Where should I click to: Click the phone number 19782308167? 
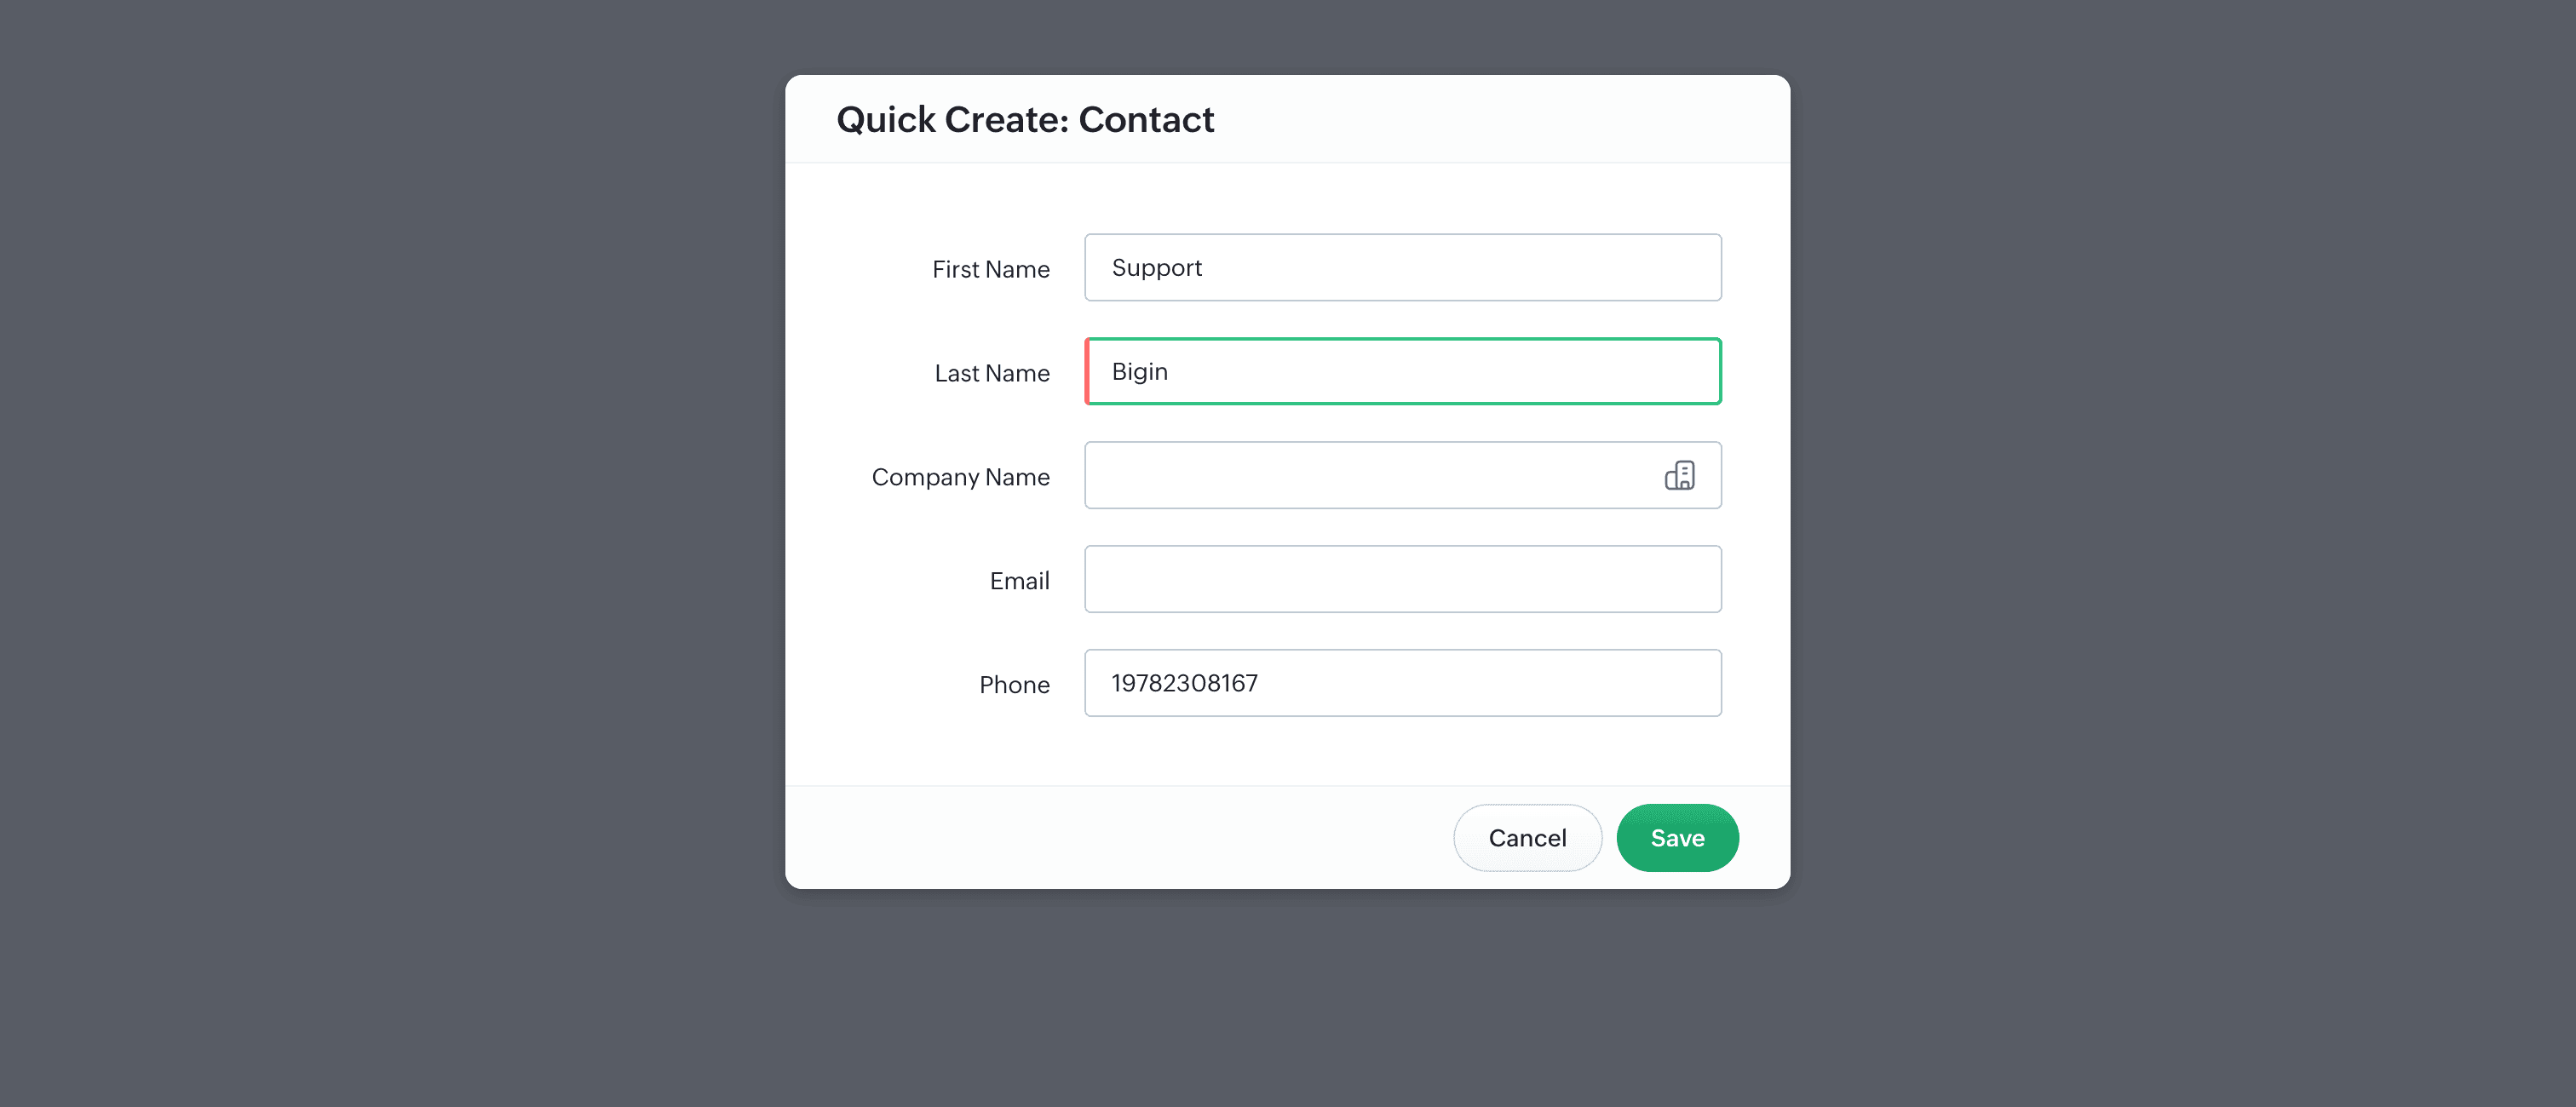(1184, 684)
